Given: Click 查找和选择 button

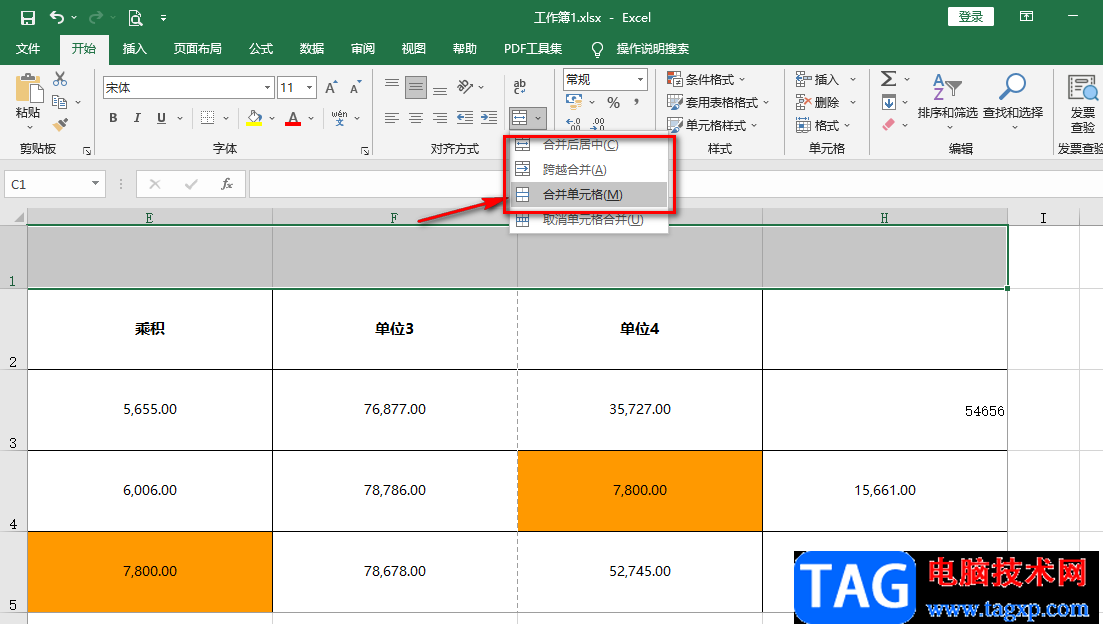Looking at the screenshot, I should [x=1013, y=102].
